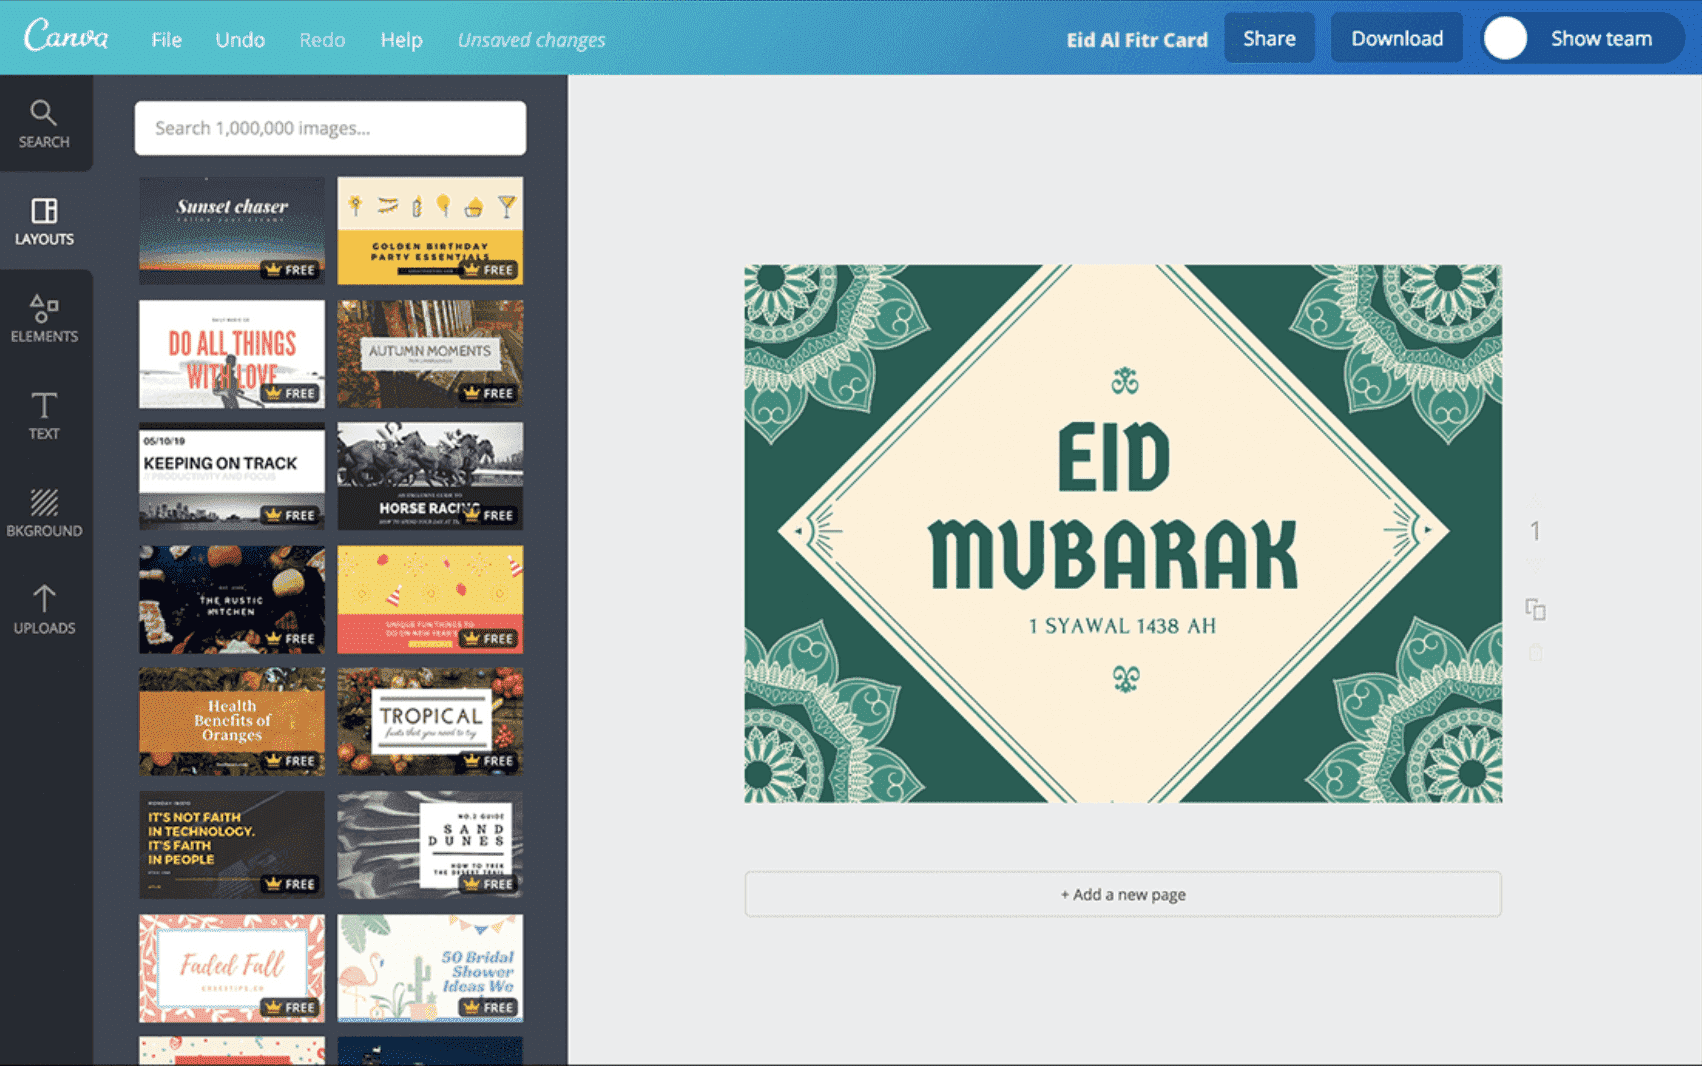Screen dimensions: 1702x1066
Task: Click the Canva logo
Action: point(66,37)
